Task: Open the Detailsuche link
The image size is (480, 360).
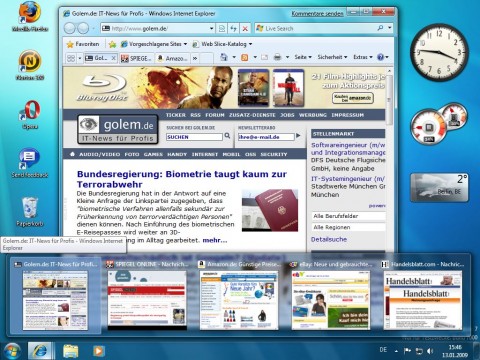Action: pyautogui.click(x=329, y=239)
